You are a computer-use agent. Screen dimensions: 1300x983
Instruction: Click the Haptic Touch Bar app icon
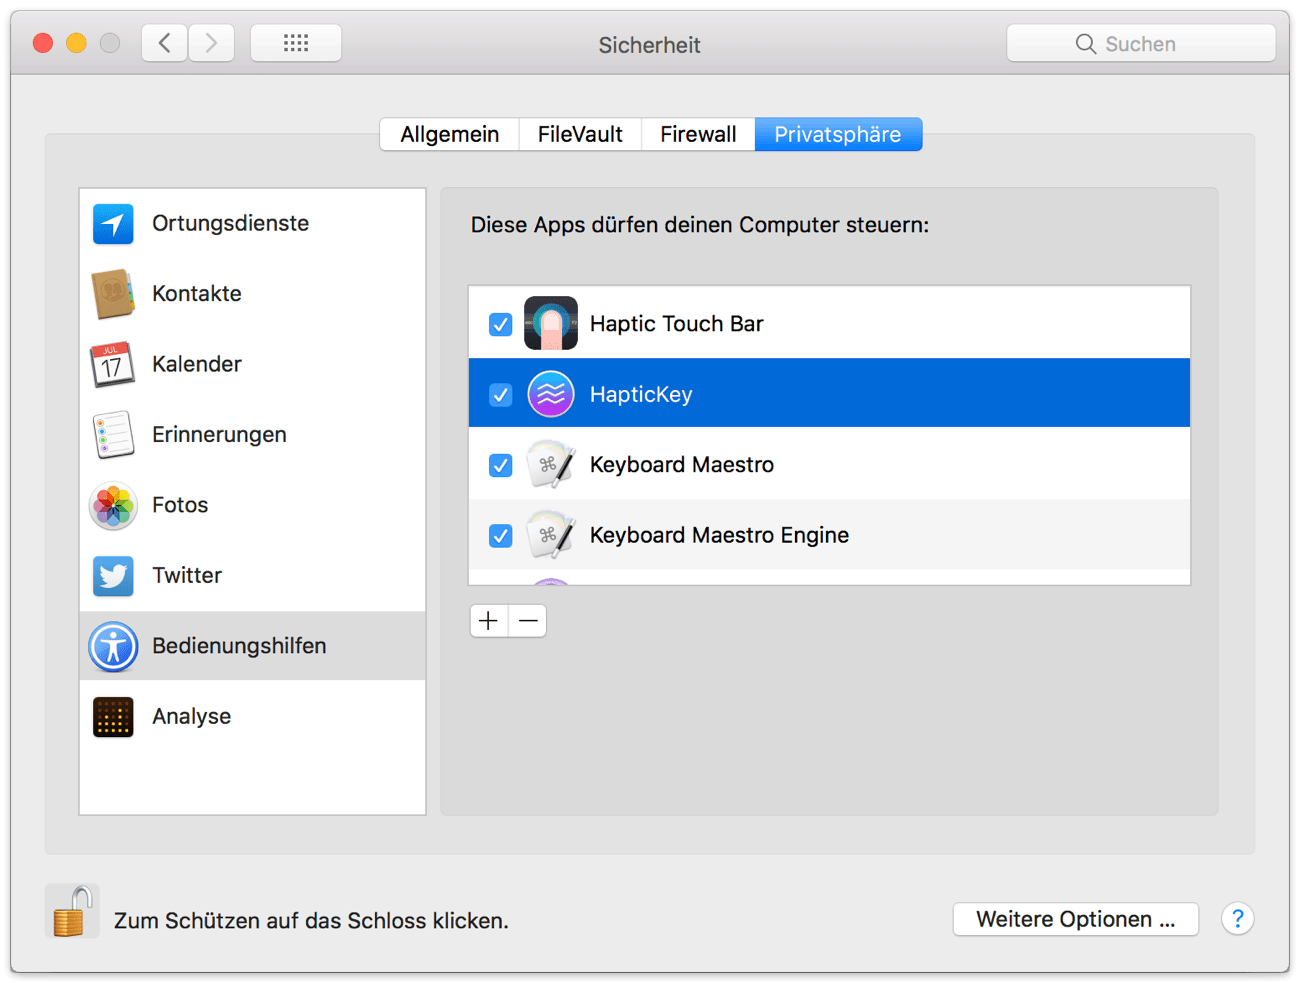[551, 323]
